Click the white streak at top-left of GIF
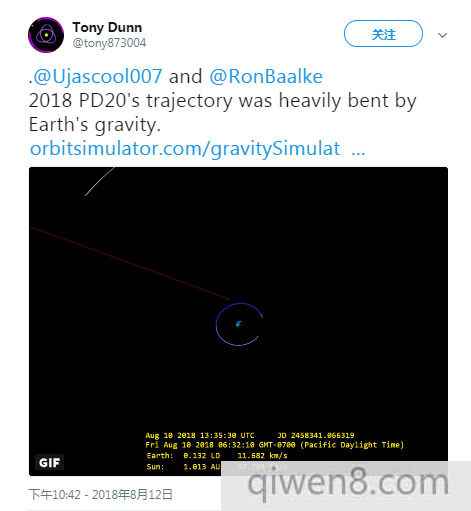Screen dimensions: 471x511 coord(99,182)
